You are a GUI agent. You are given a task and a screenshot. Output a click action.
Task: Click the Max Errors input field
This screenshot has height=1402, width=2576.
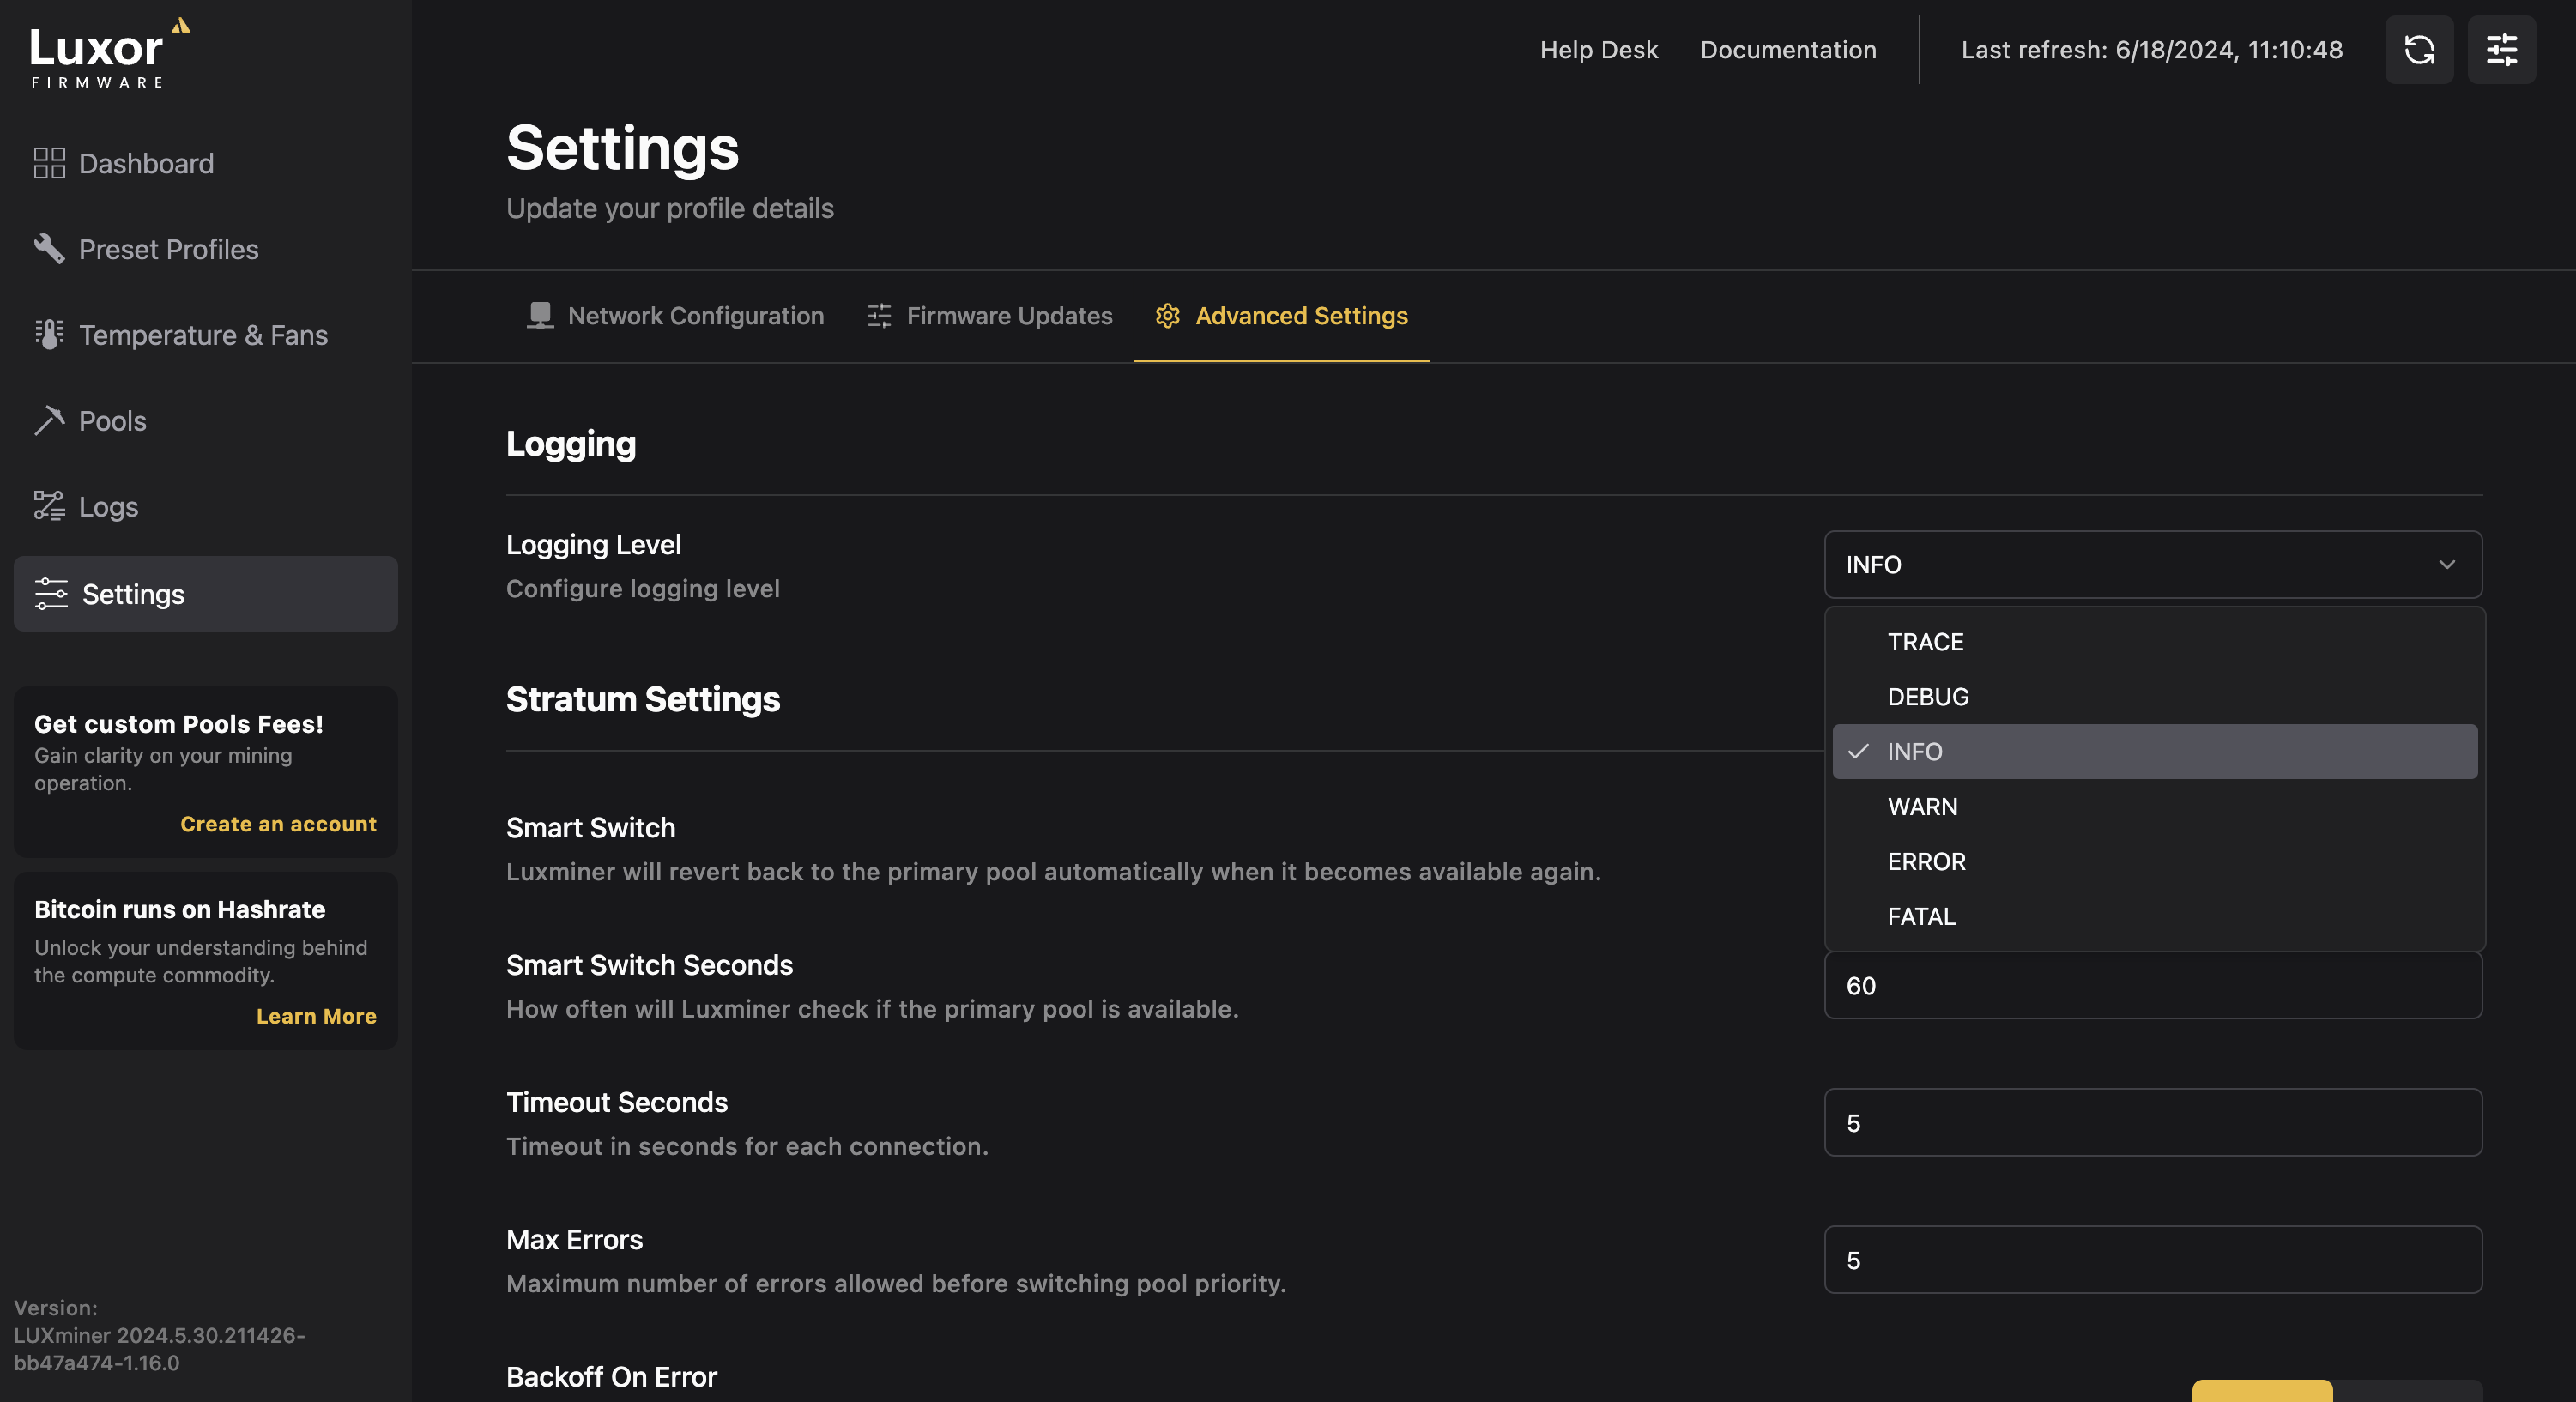tap(2153, 1259)
